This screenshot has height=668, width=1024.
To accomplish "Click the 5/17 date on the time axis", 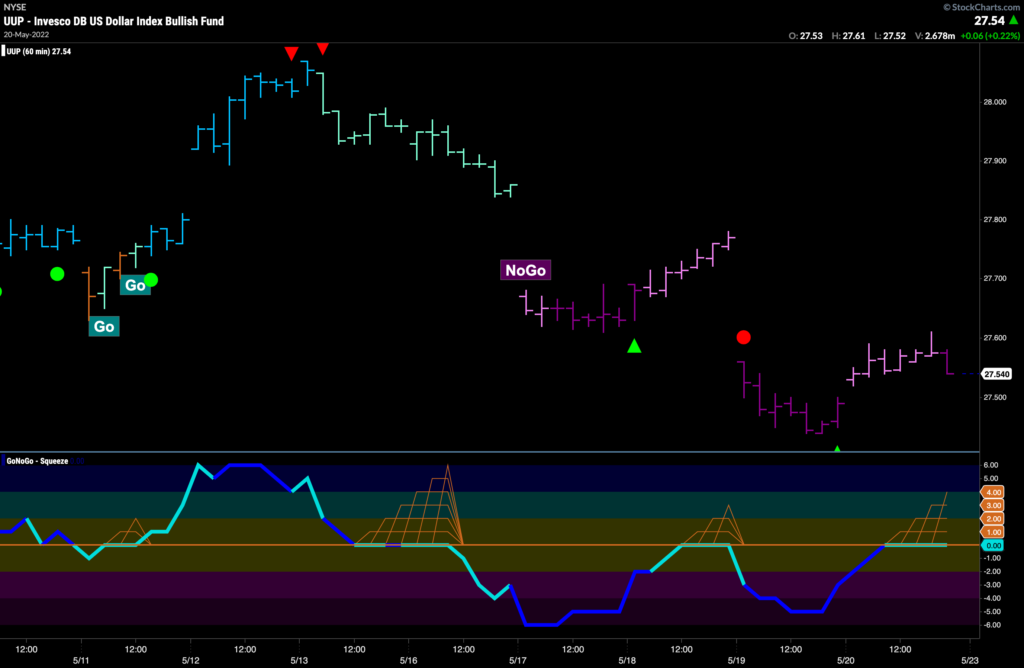I will pos(518,660).
